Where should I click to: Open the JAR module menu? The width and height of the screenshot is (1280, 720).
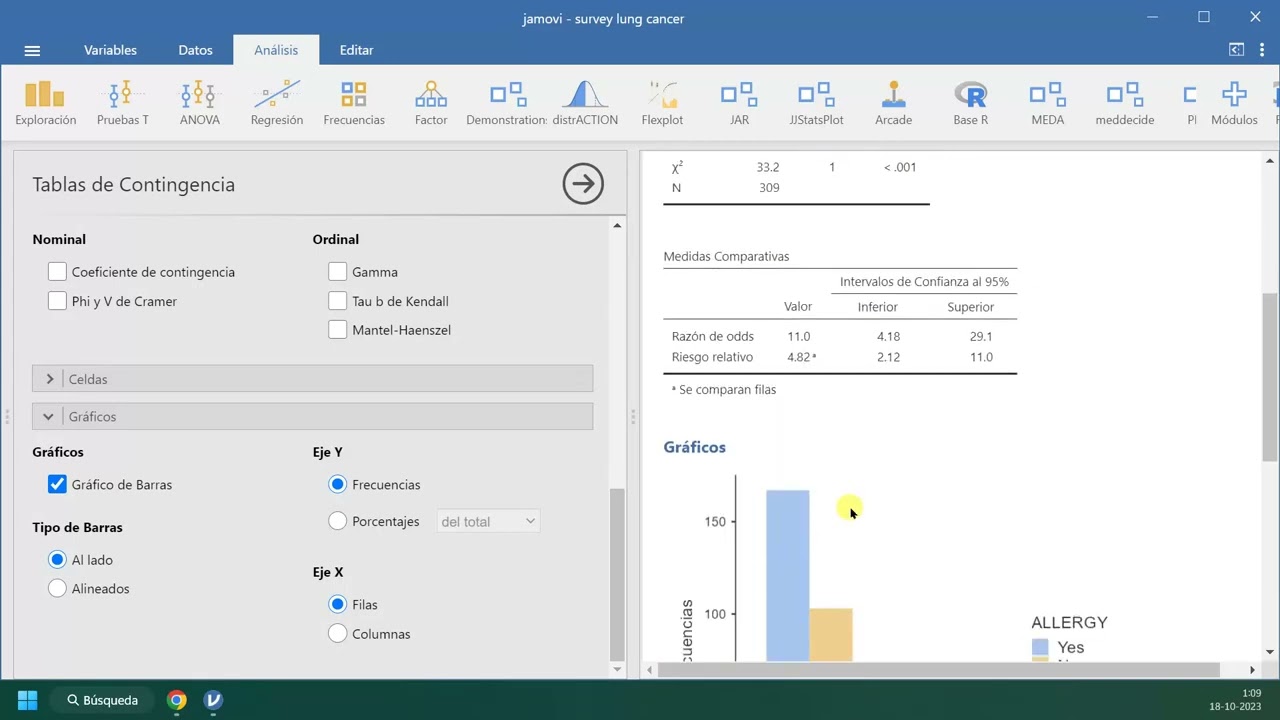point(739,104)
